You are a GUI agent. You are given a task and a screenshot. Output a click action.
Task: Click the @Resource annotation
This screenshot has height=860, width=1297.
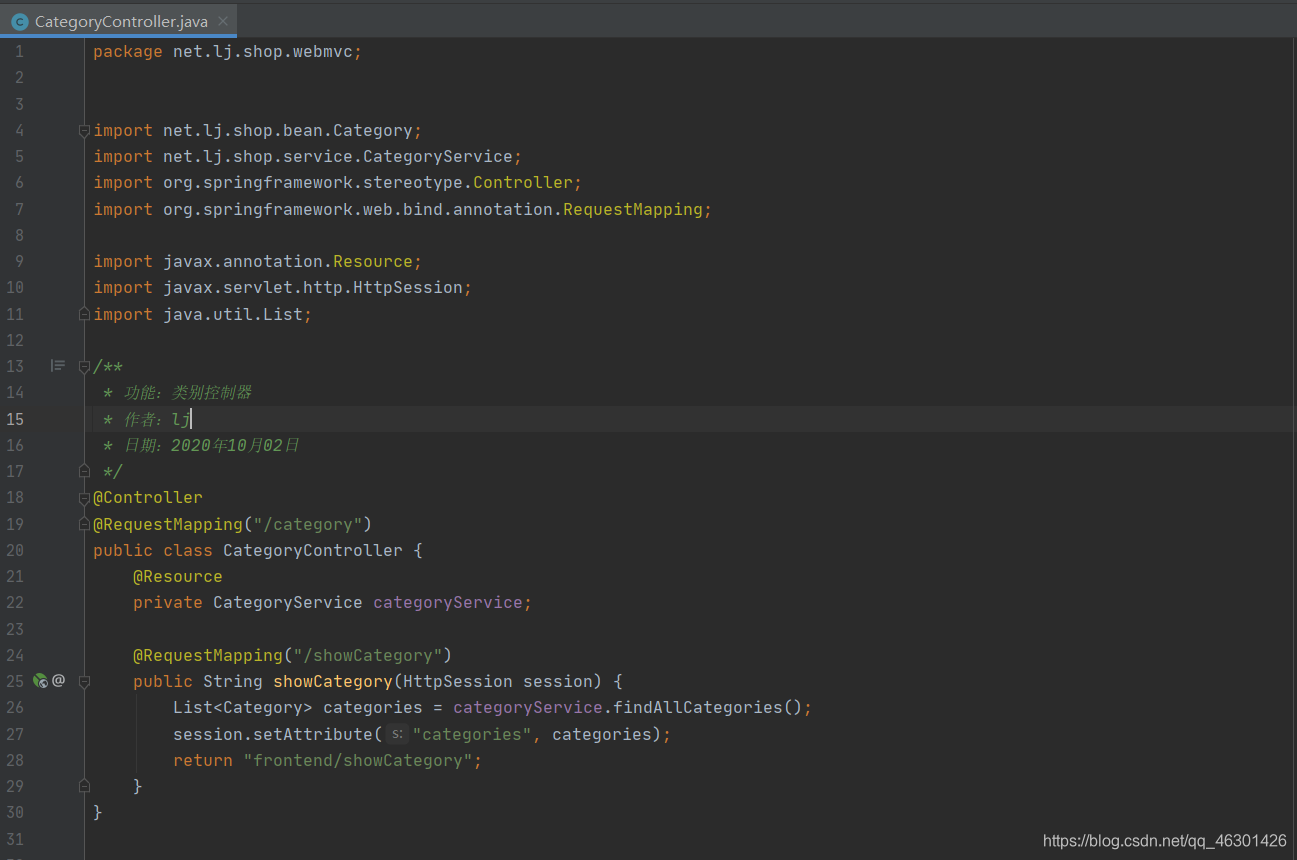[x=178, y=576]
